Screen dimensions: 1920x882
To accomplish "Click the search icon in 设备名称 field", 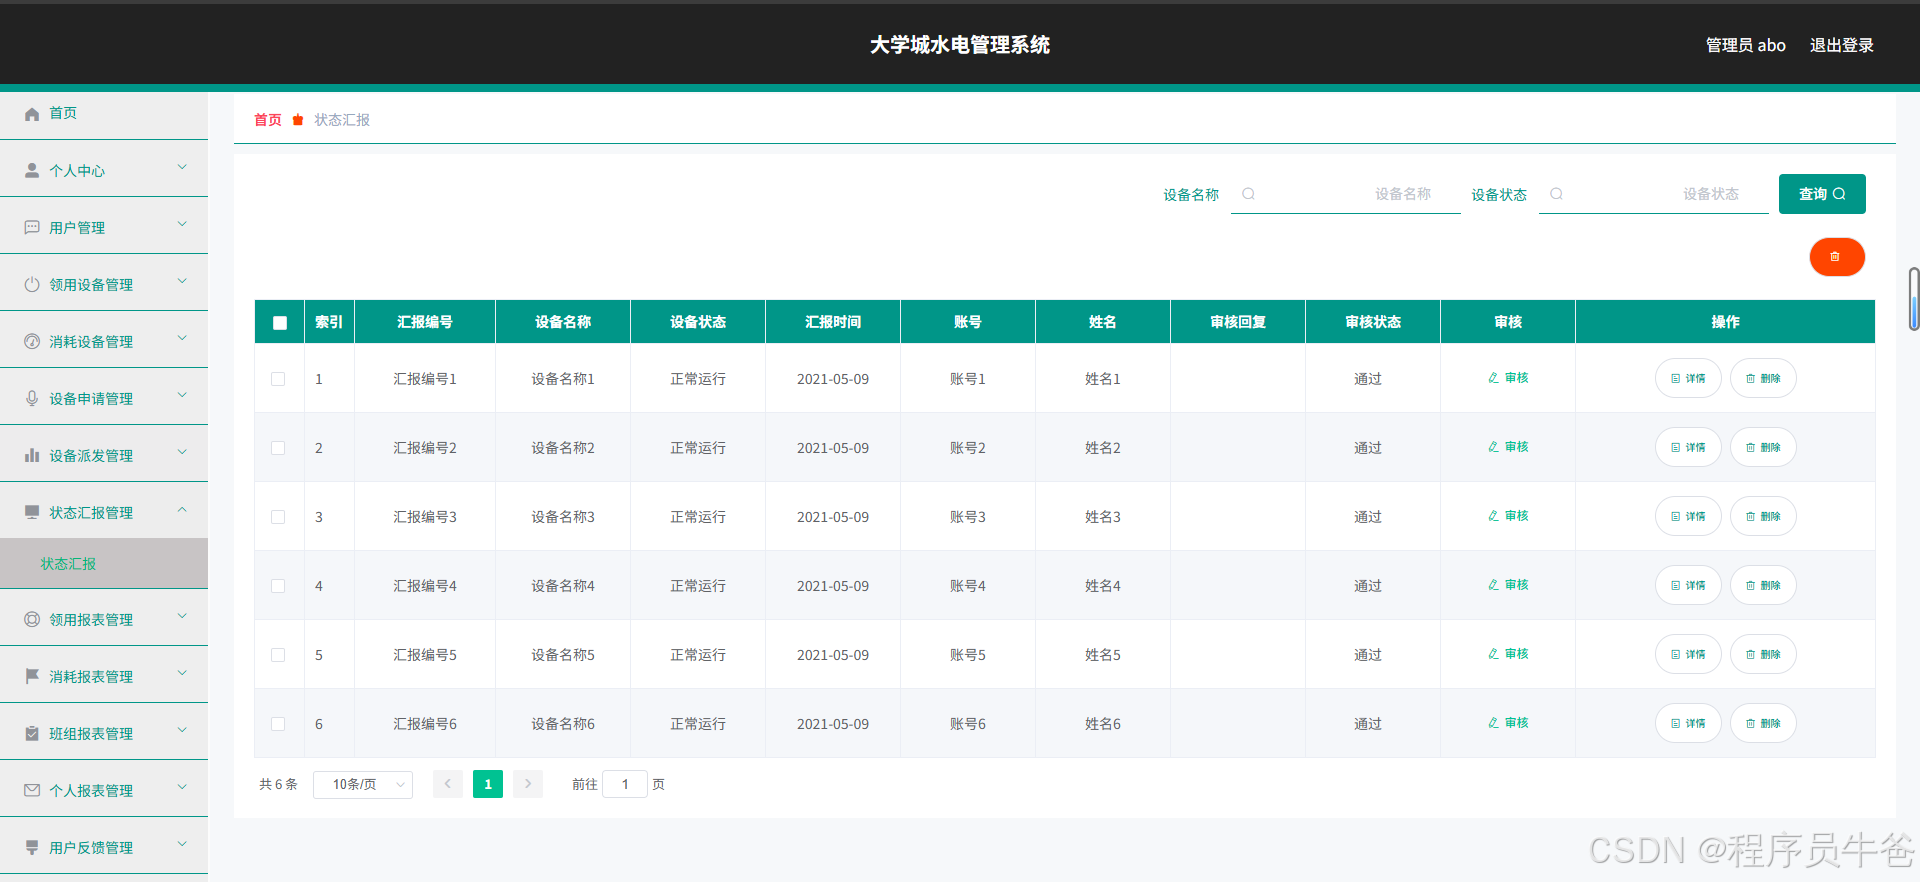I will pos(1249,194).
